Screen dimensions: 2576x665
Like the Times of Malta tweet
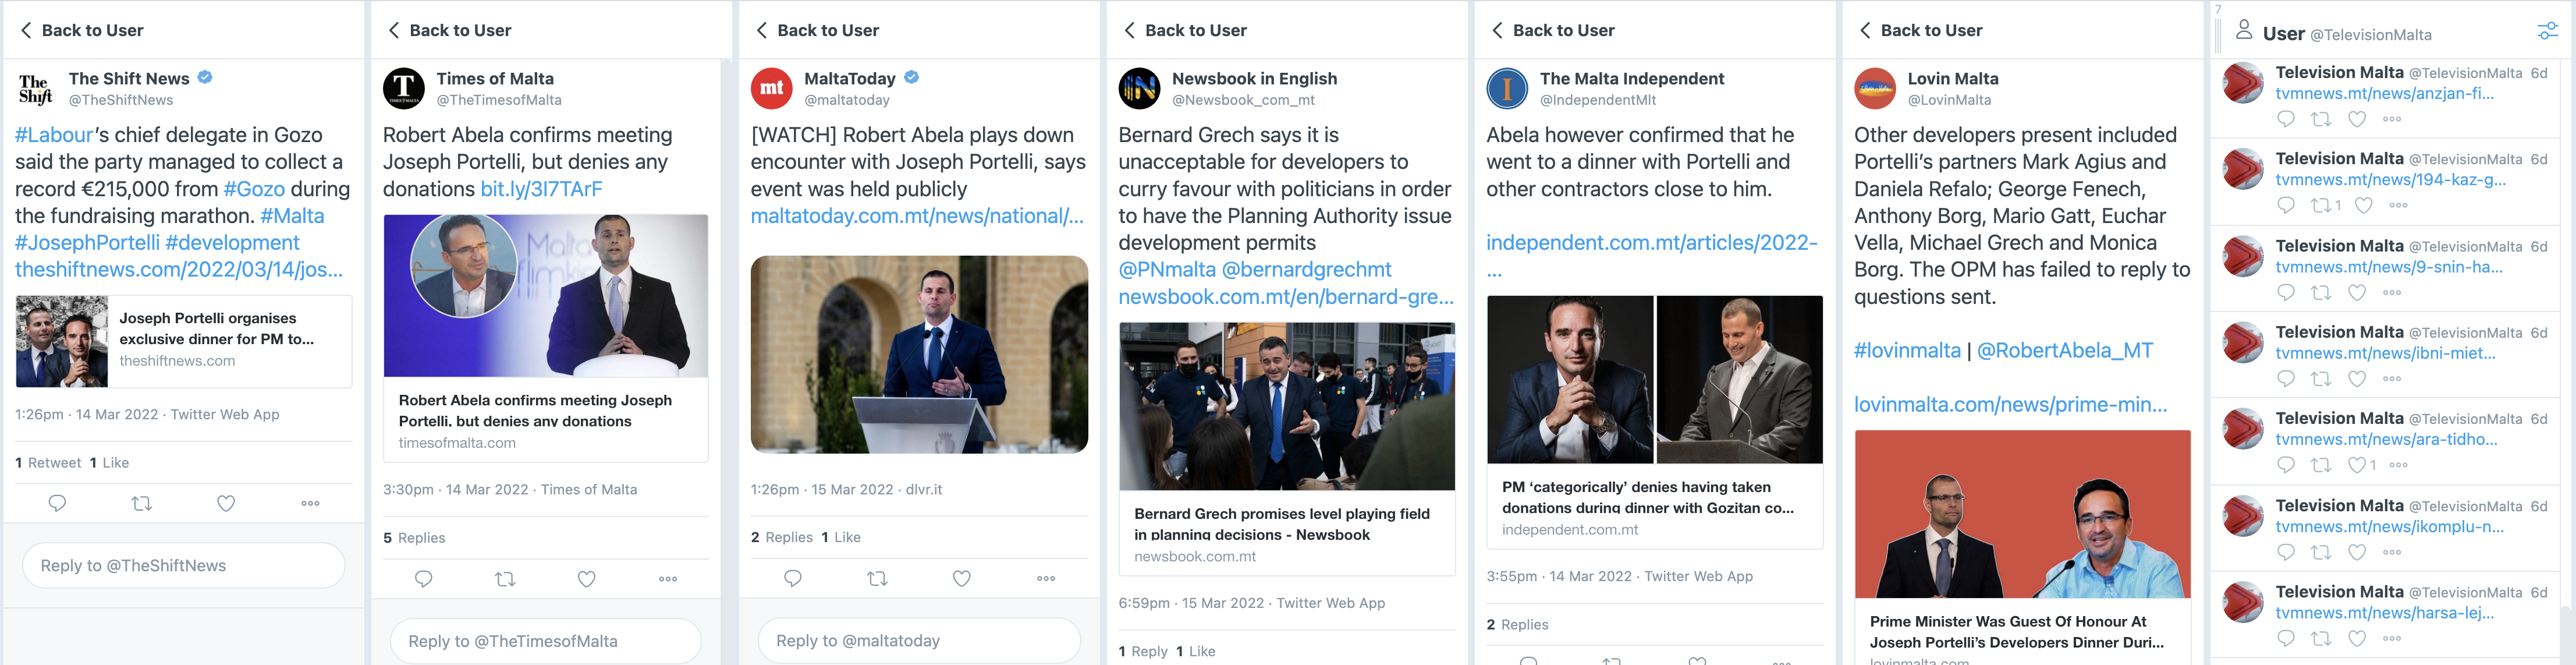tap(587, 578)
